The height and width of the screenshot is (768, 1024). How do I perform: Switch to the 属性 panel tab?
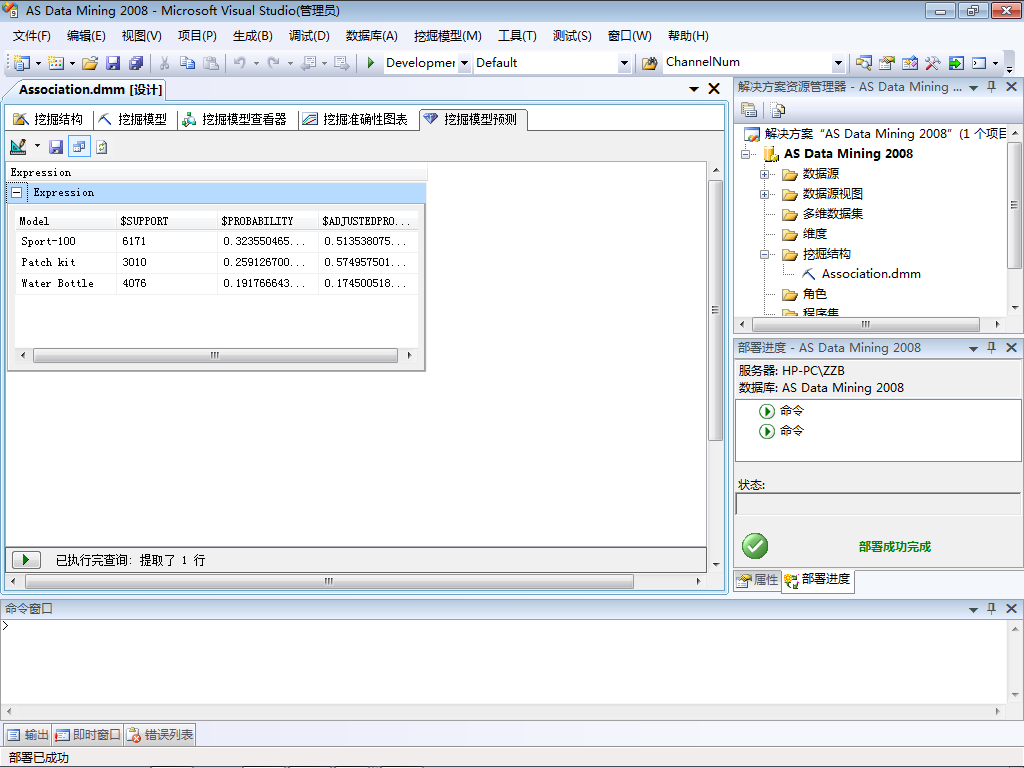coord(758,579)
